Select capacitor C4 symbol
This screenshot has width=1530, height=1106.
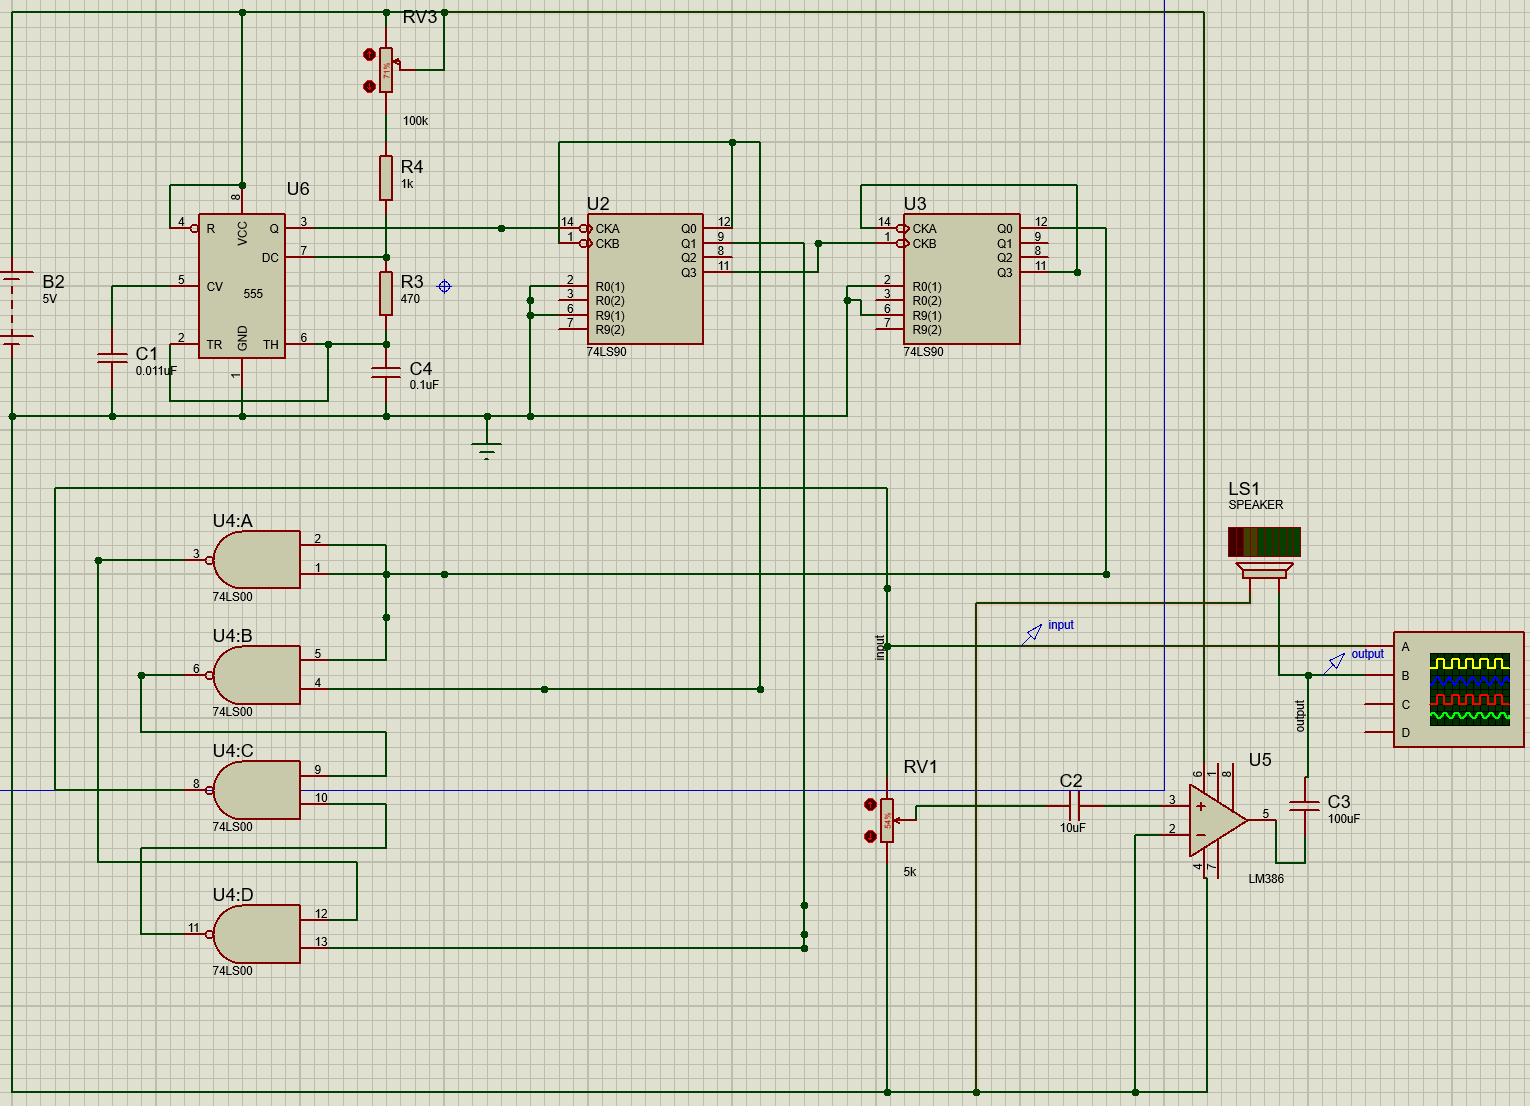pyautogui.click(x=386, y=372)
